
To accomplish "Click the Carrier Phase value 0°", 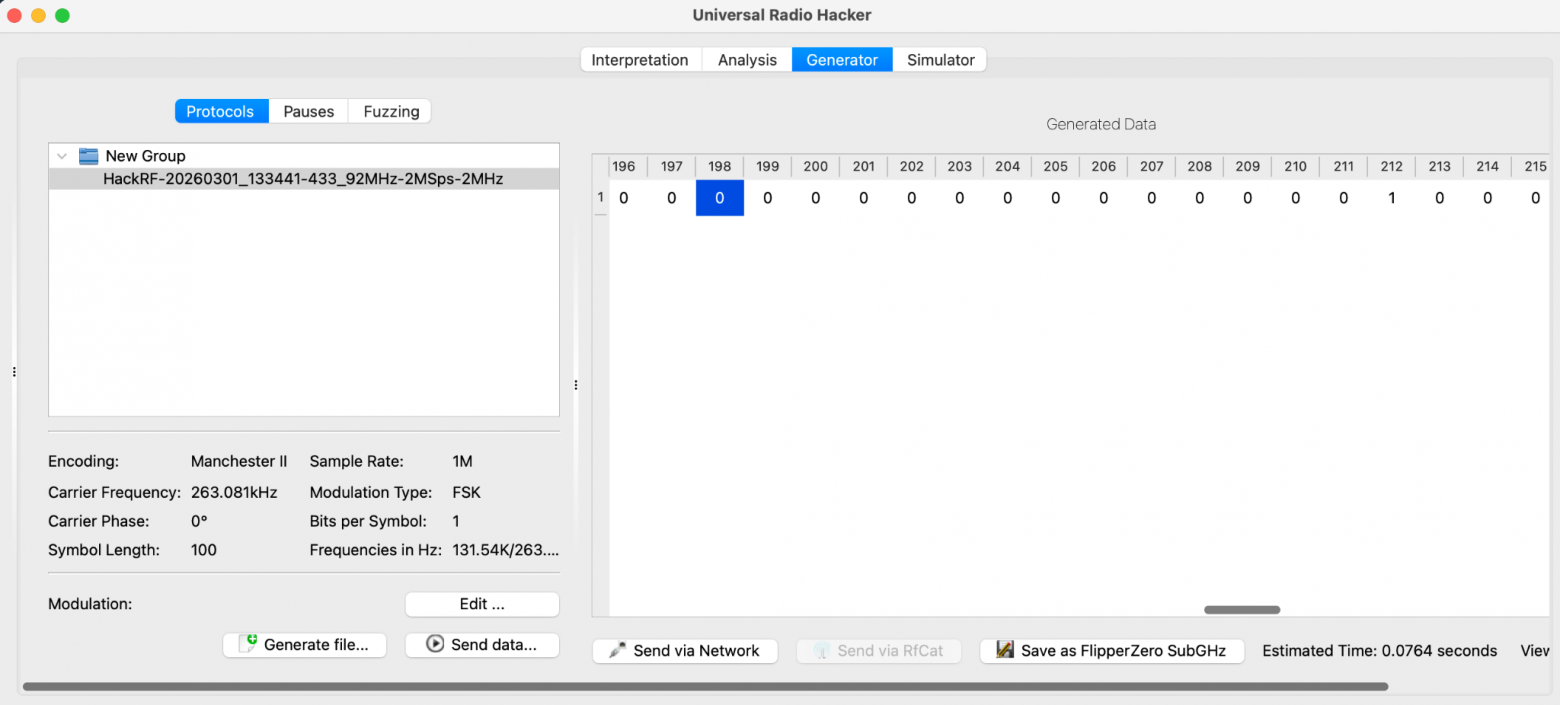I will pos(199,522).
